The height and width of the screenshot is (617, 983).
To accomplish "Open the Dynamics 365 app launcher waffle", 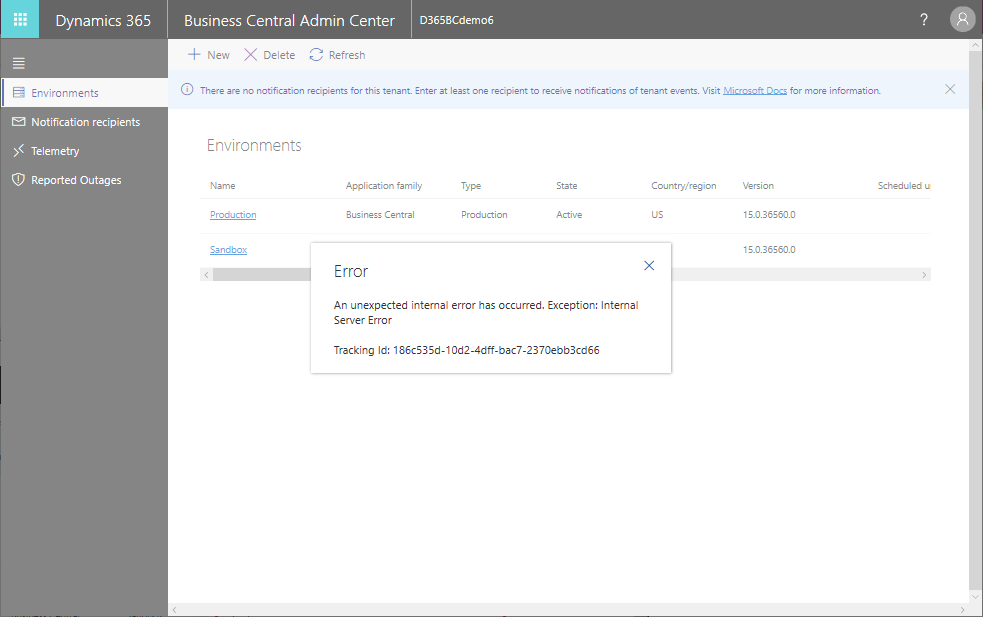I will pos(20,19).
